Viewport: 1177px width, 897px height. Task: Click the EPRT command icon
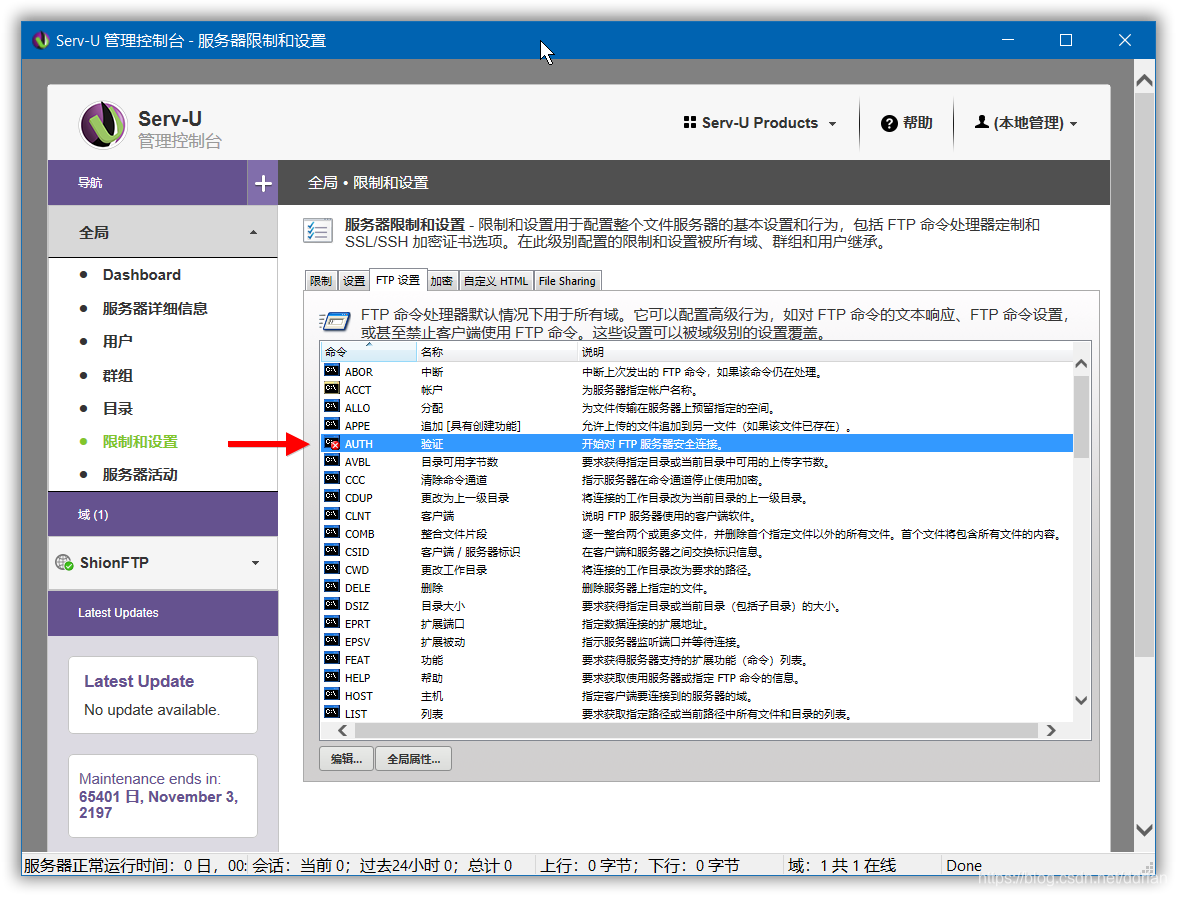[x=332, y=623]
